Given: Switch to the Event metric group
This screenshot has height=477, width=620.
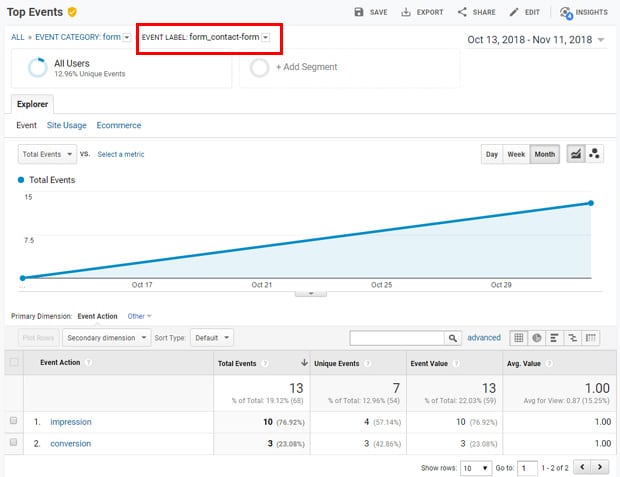Looking at the screenshot, I should pos(26,125).
